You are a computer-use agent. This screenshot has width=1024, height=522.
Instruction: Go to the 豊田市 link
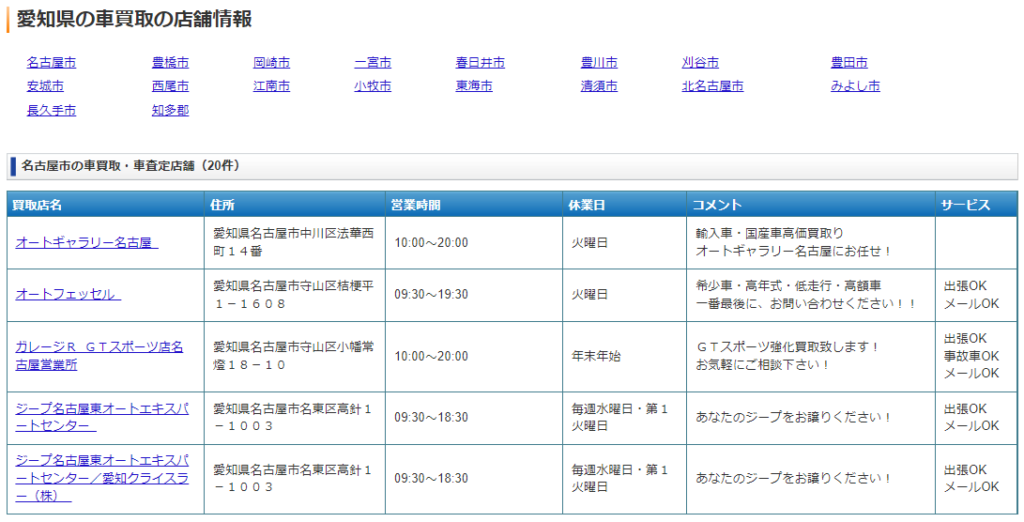tap(849, 63)
